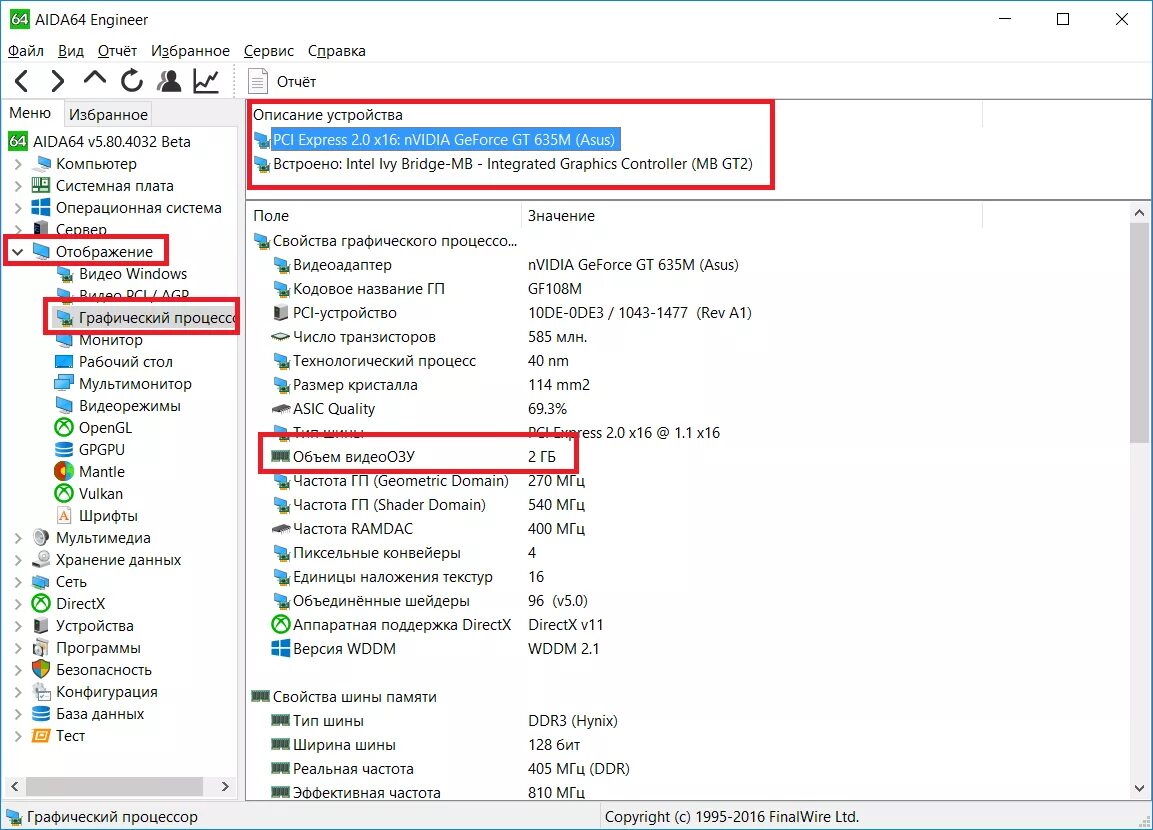Click the Тест benchmark icon
This screenshot has height=830, width=1153.
click(41, 736)
